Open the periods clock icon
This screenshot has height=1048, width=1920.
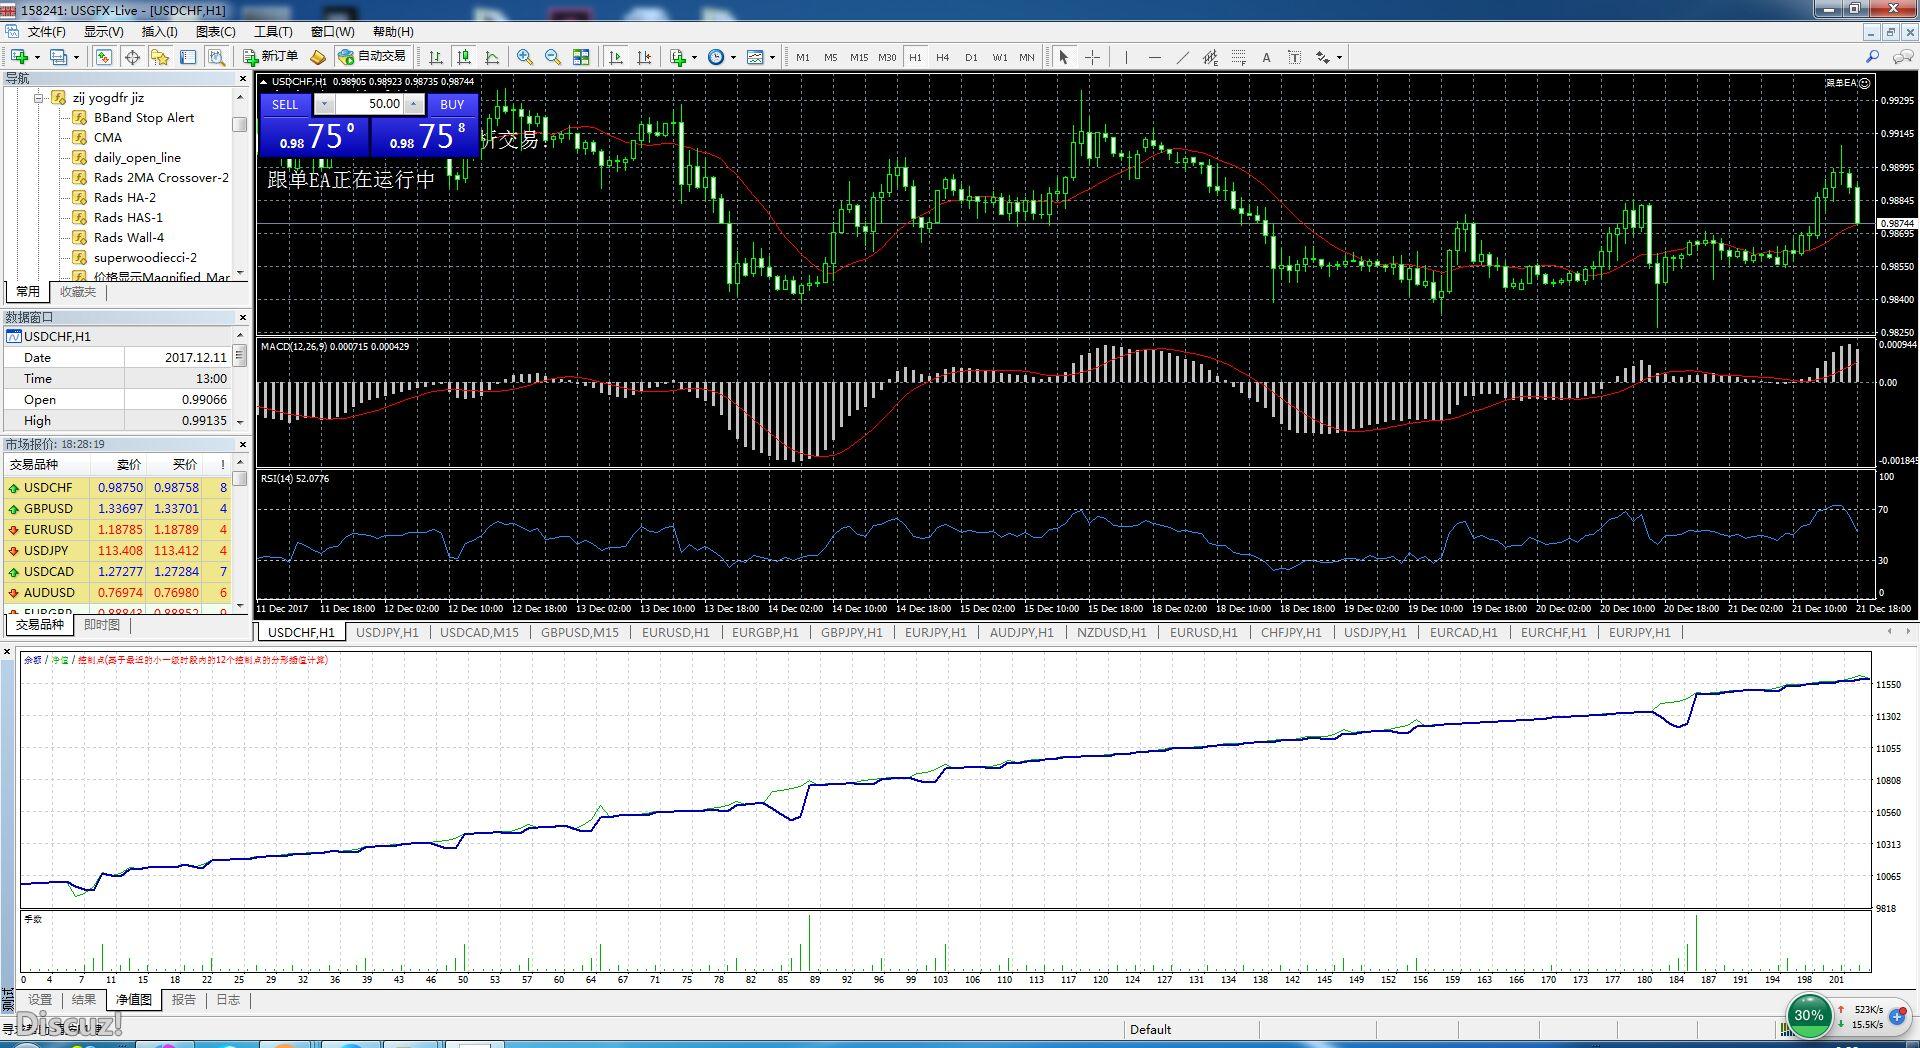point(716,57)
